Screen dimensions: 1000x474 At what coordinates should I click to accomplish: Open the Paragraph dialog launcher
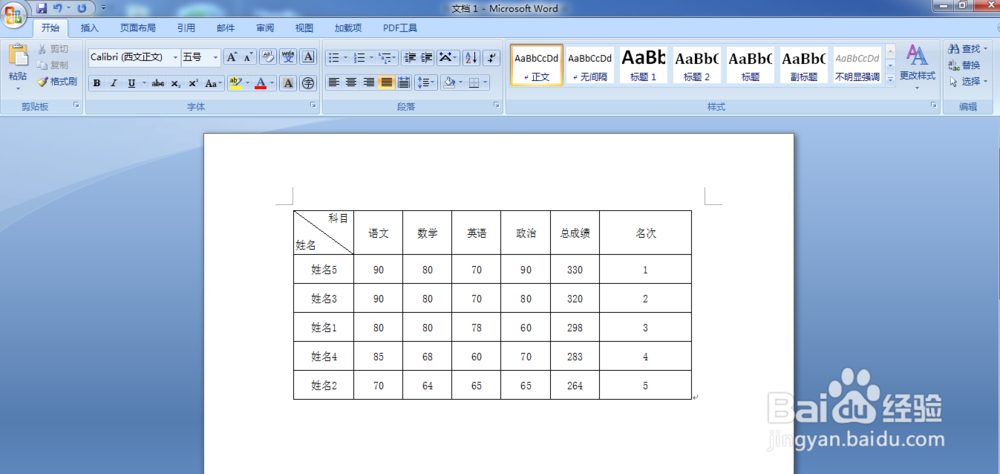(496, 104)
